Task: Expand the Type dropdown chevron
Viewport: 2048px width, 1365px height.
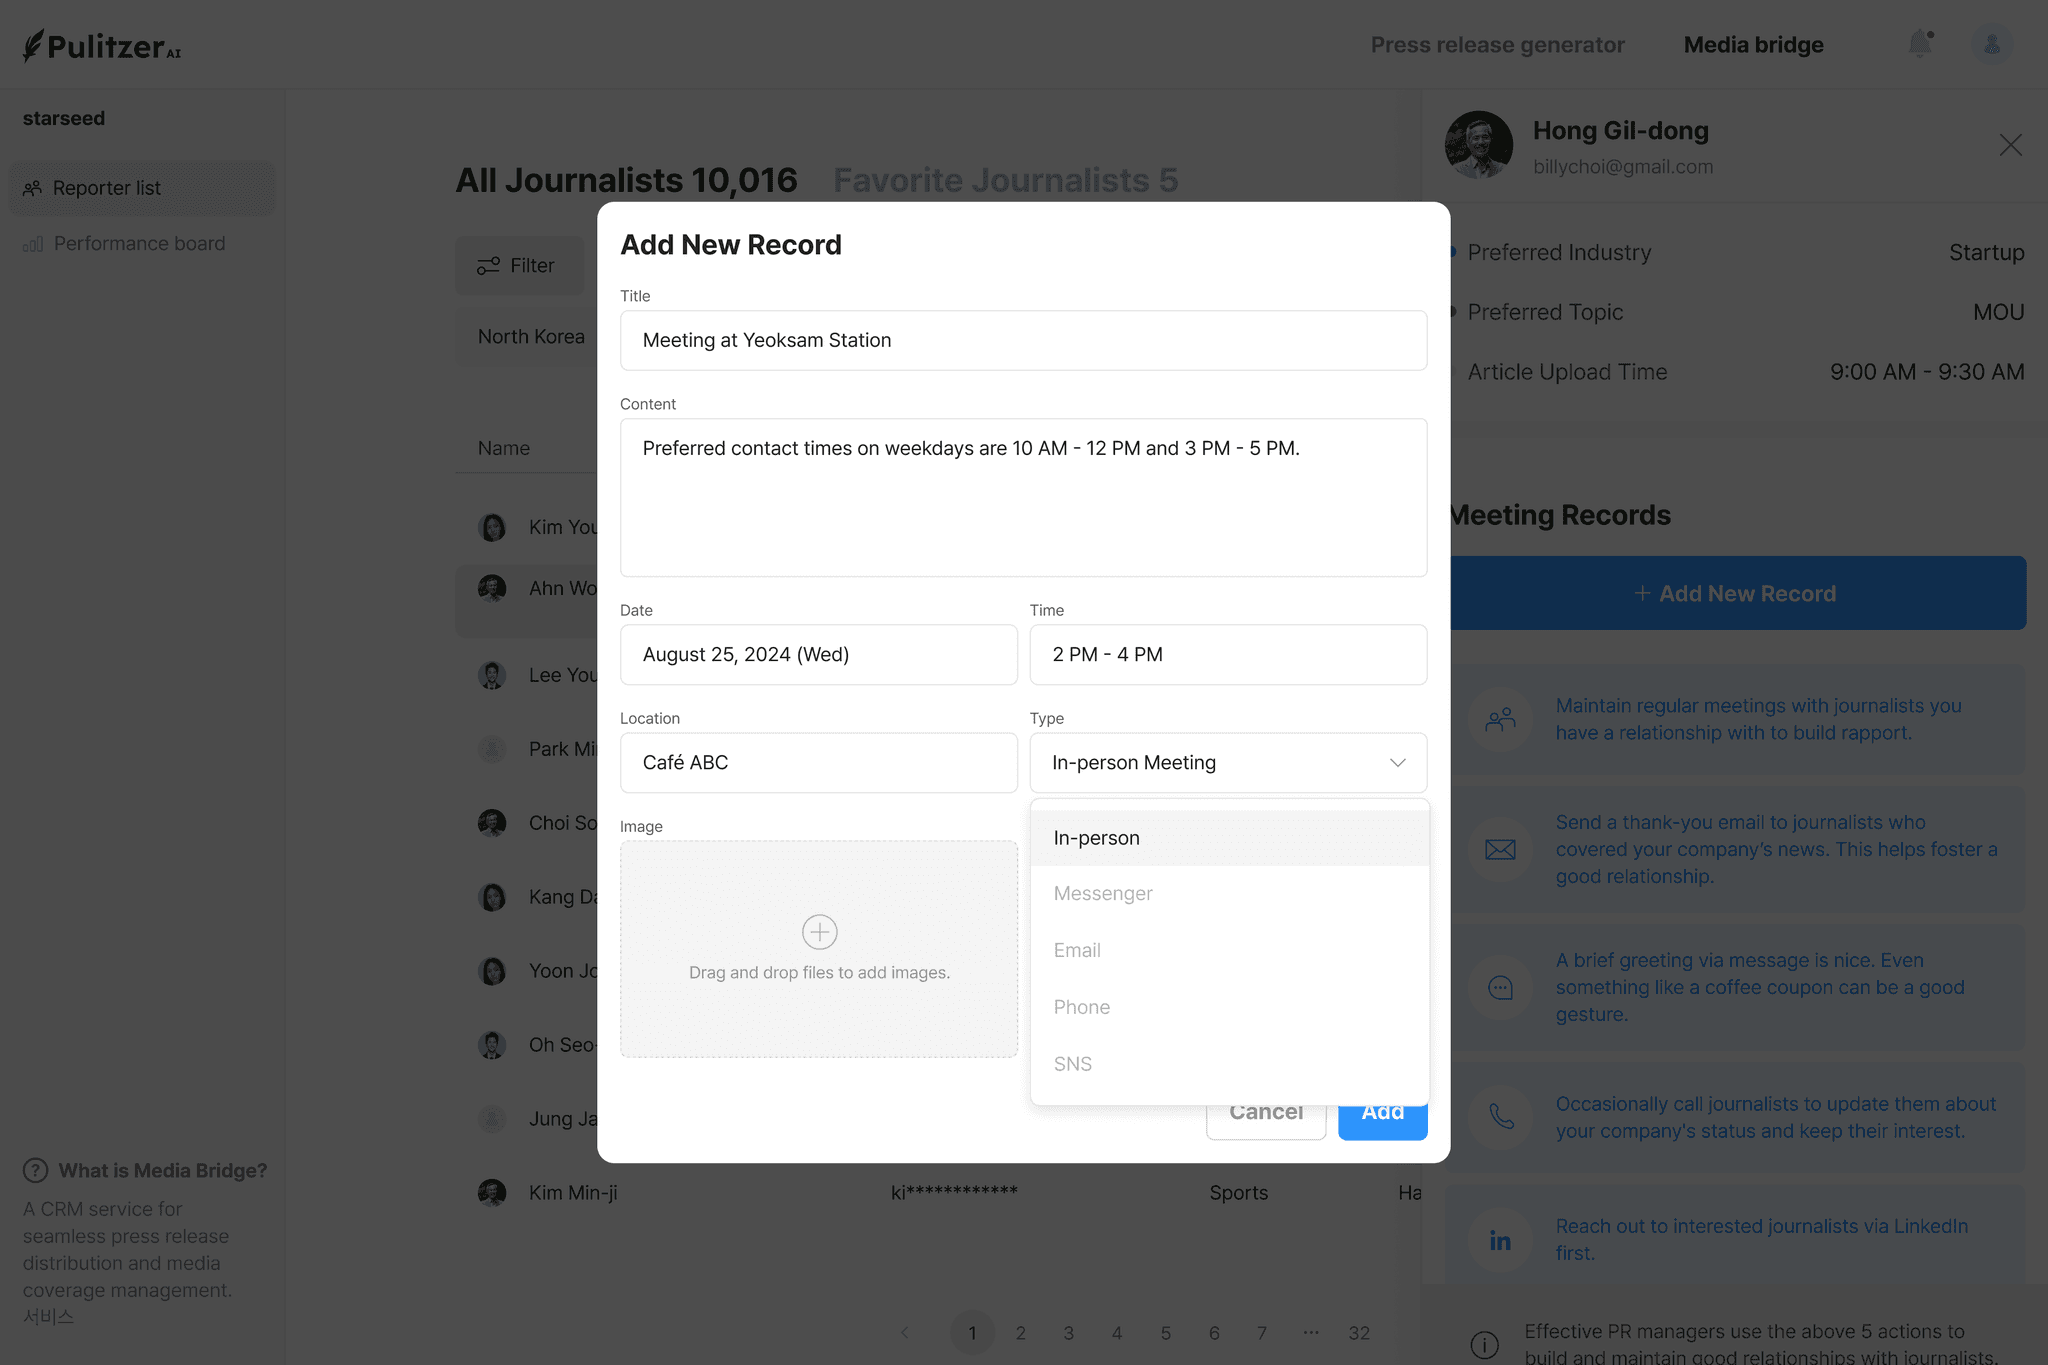Action: [x=1397, y=763]
